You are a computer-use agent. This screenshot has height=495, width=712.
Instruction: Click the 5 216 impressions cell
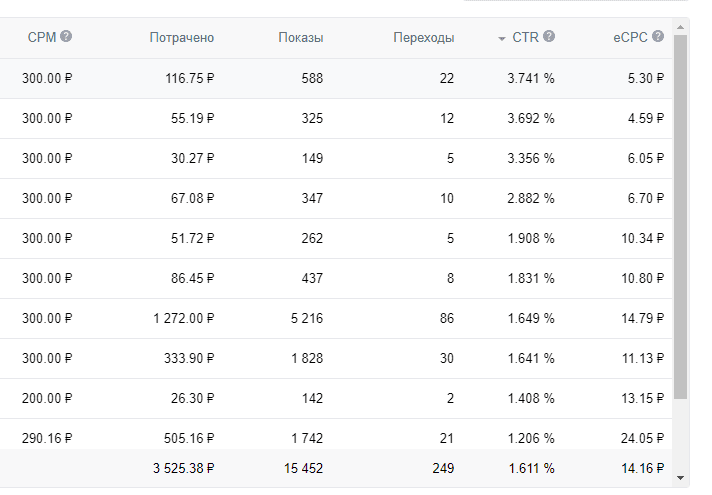pyautogui.click(x=303, y=318)
